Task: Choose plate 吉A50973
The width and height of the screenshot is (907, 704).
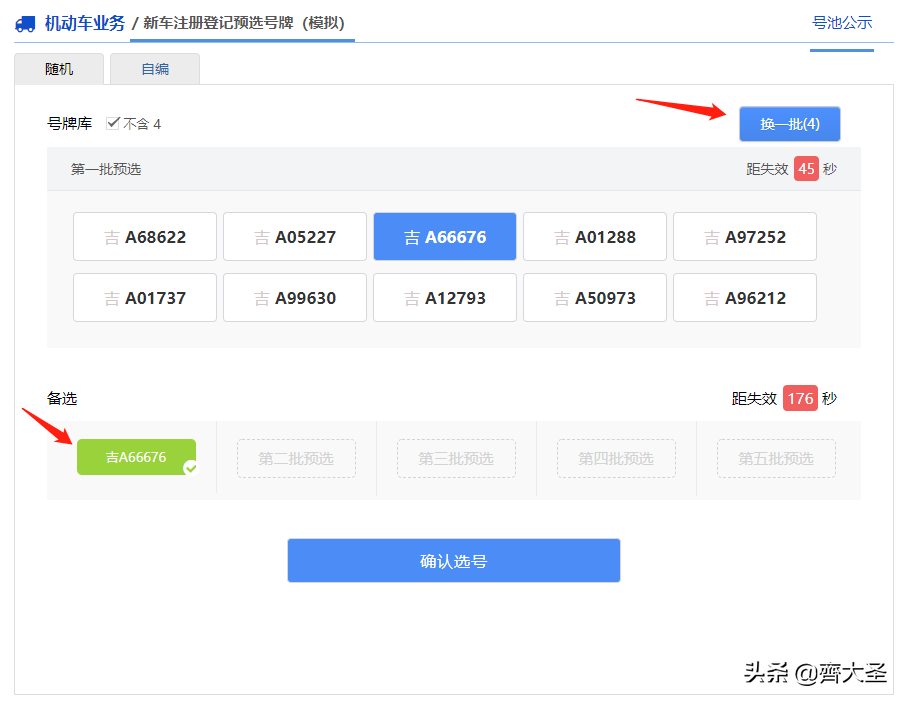Action: pyautogui.click(x=594, y=297)
